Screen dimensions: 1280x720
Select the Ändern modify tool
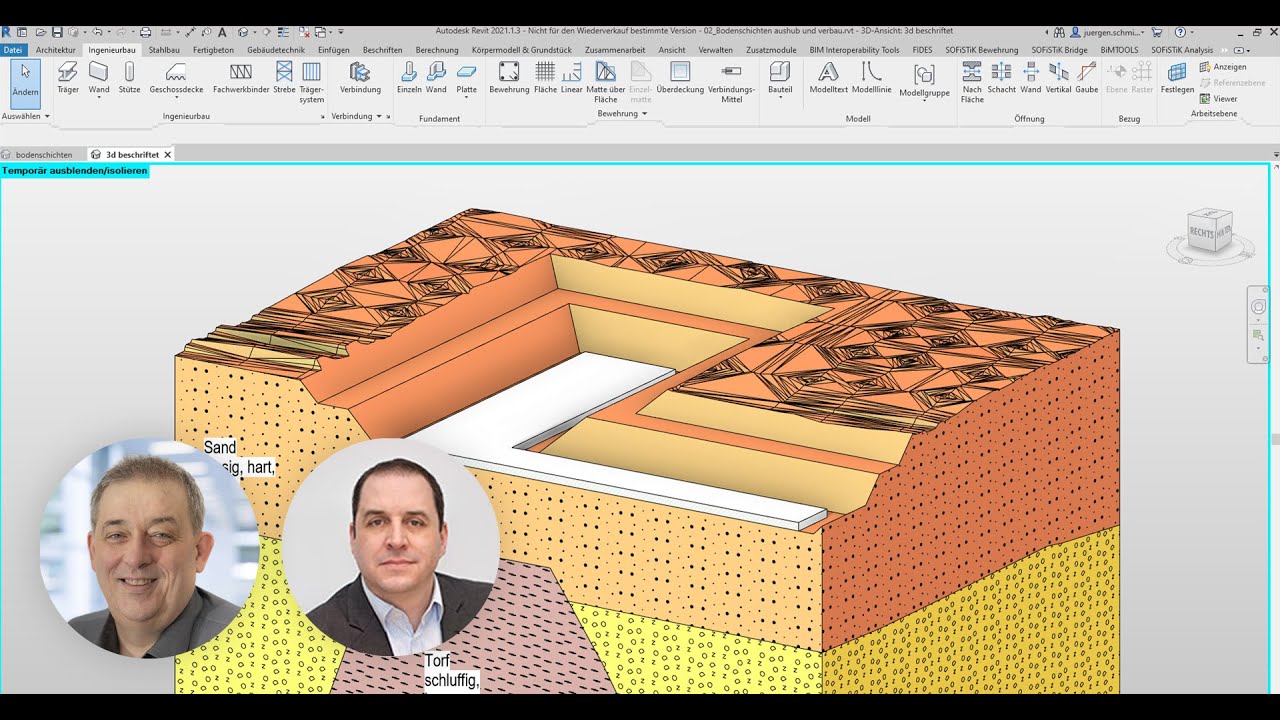(25, 82)
